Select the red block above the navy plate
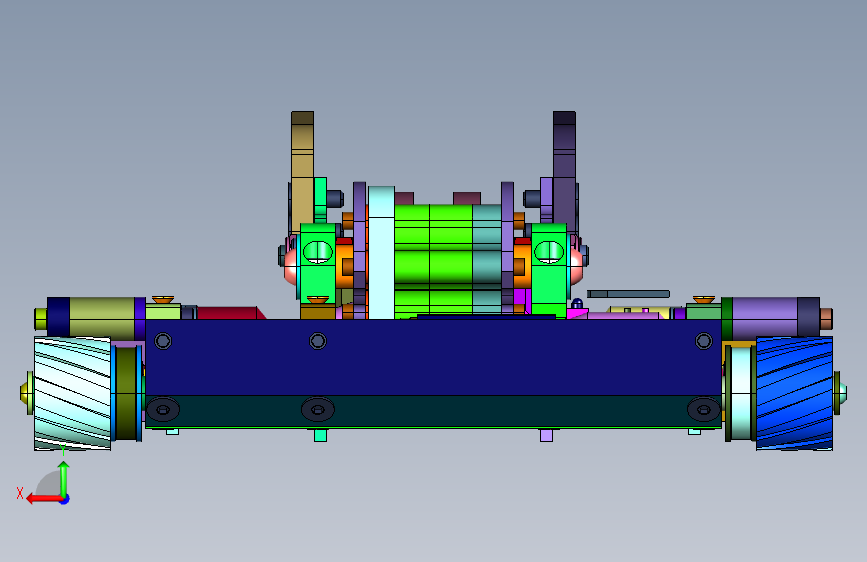The height and width of the screenshot is (562, 867). pyautogui.click(x=228, y=313)
